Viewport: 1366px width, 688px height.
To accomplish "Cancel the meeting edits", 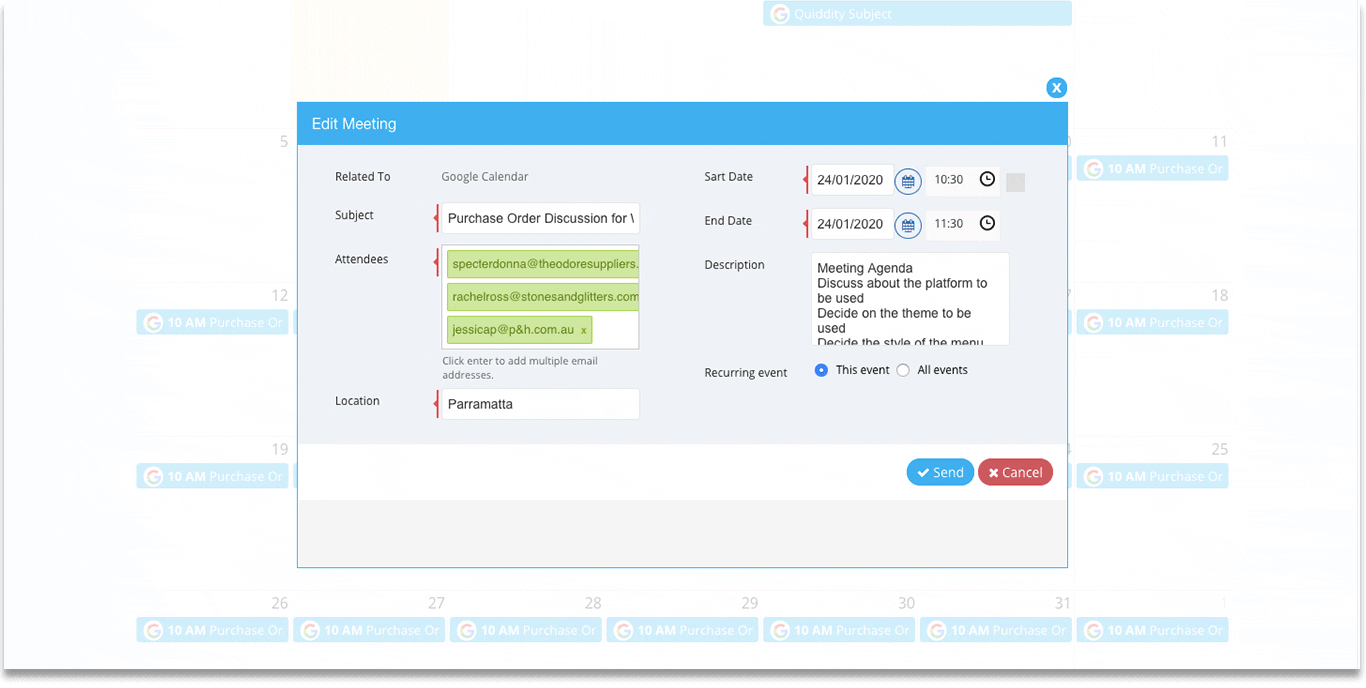I will click(x=1015, y=471).
